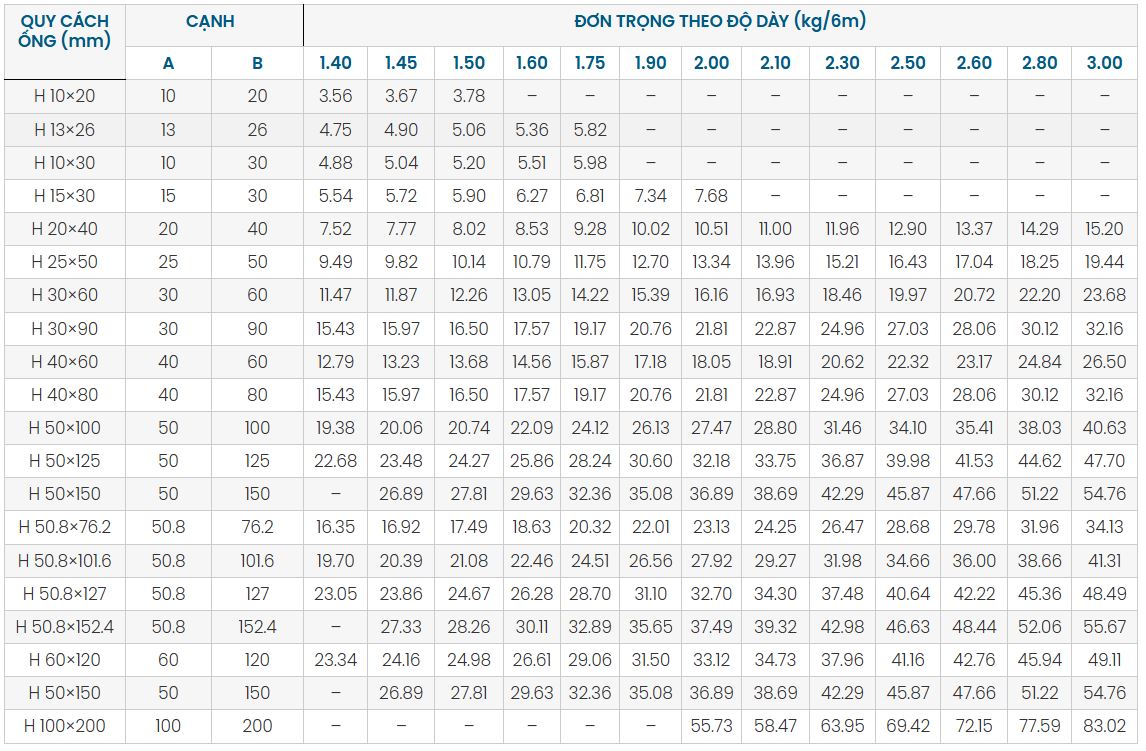Select the "H 13×26" row label
Image resolution: width=1146 pixels, height=751 pixels.
pos(64,130)
